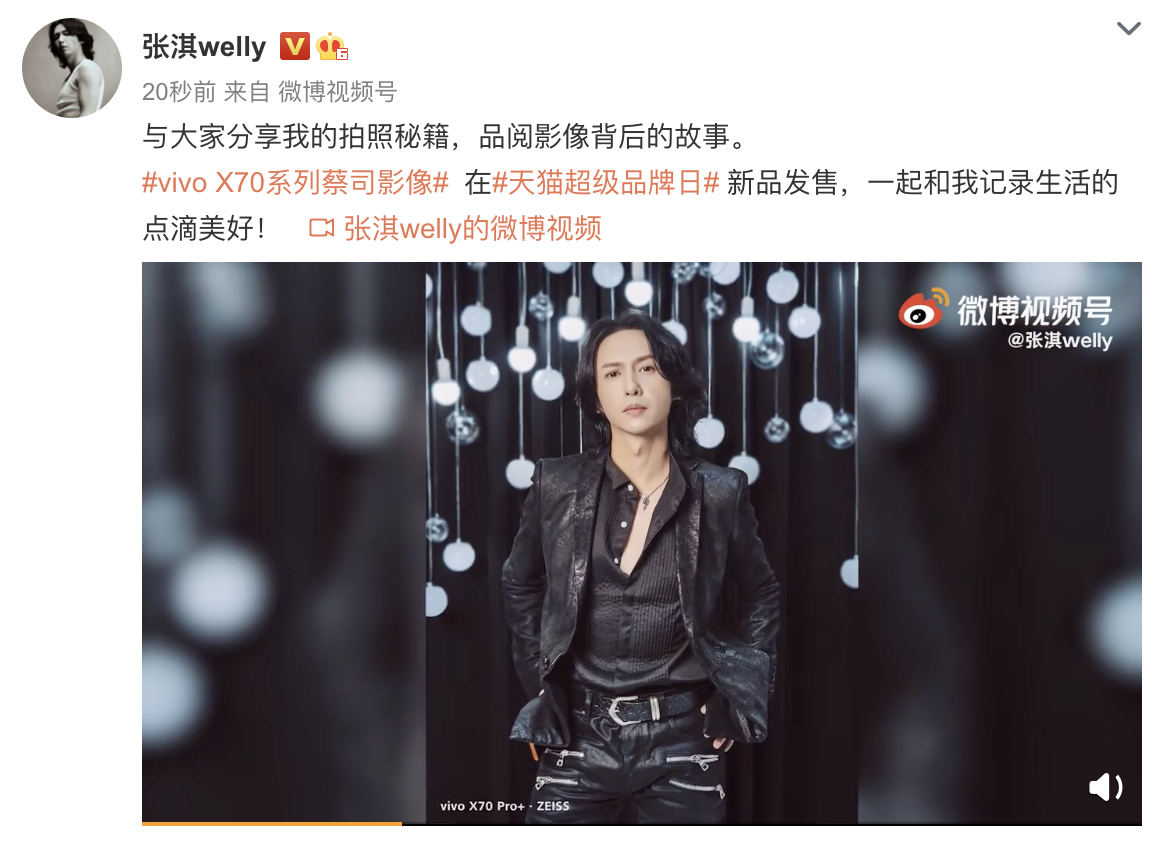Mute the video with speaker icon
Image resolution: width=1164 pixels, height=842 pixels.
coord(1105,786)
